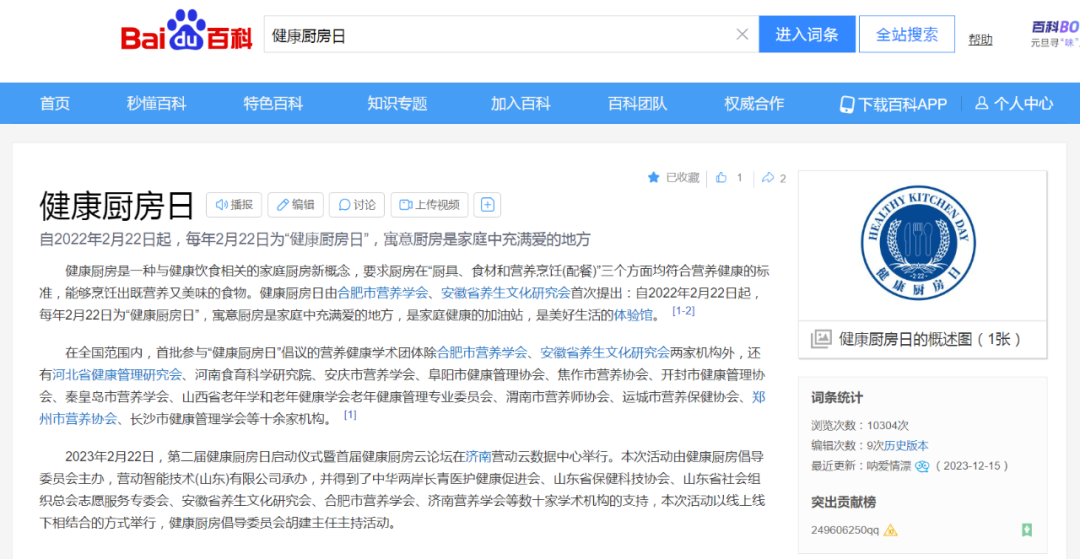
Task: Open 个人中心 user menu
Action: tap(1015, 103)
